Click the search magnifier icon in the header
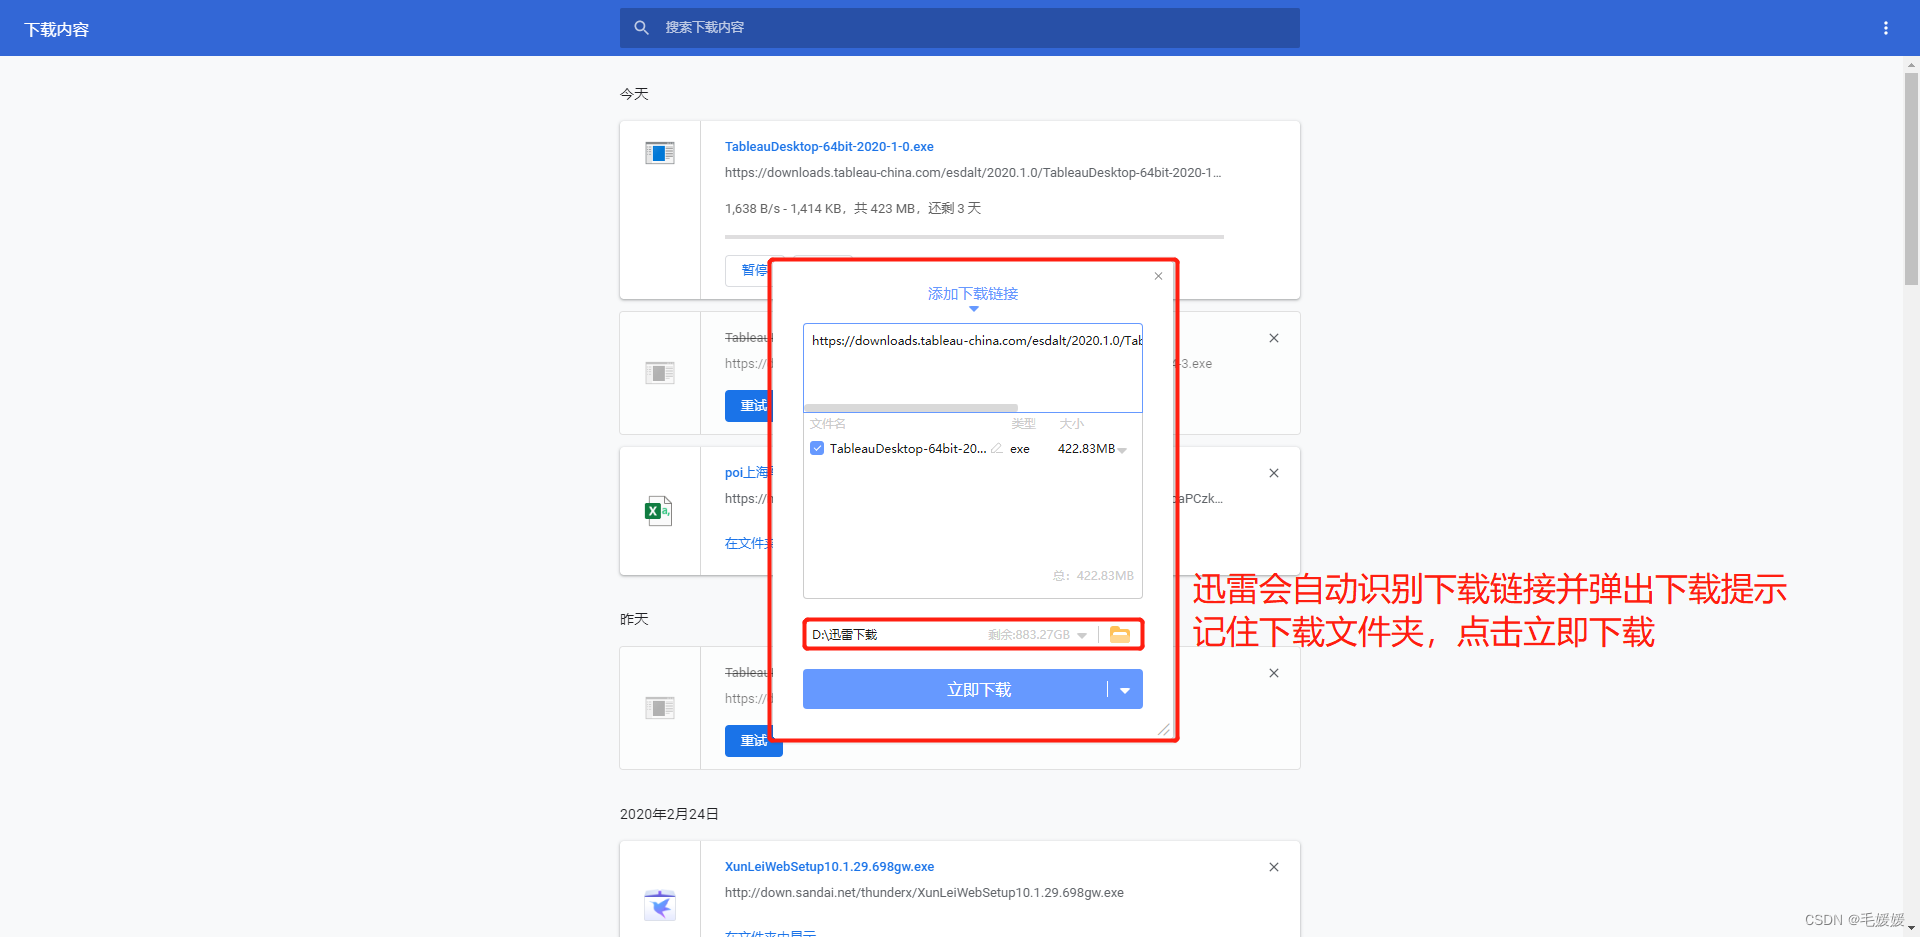Screen dimensions: 1920x937 click(x=642, y=28)
